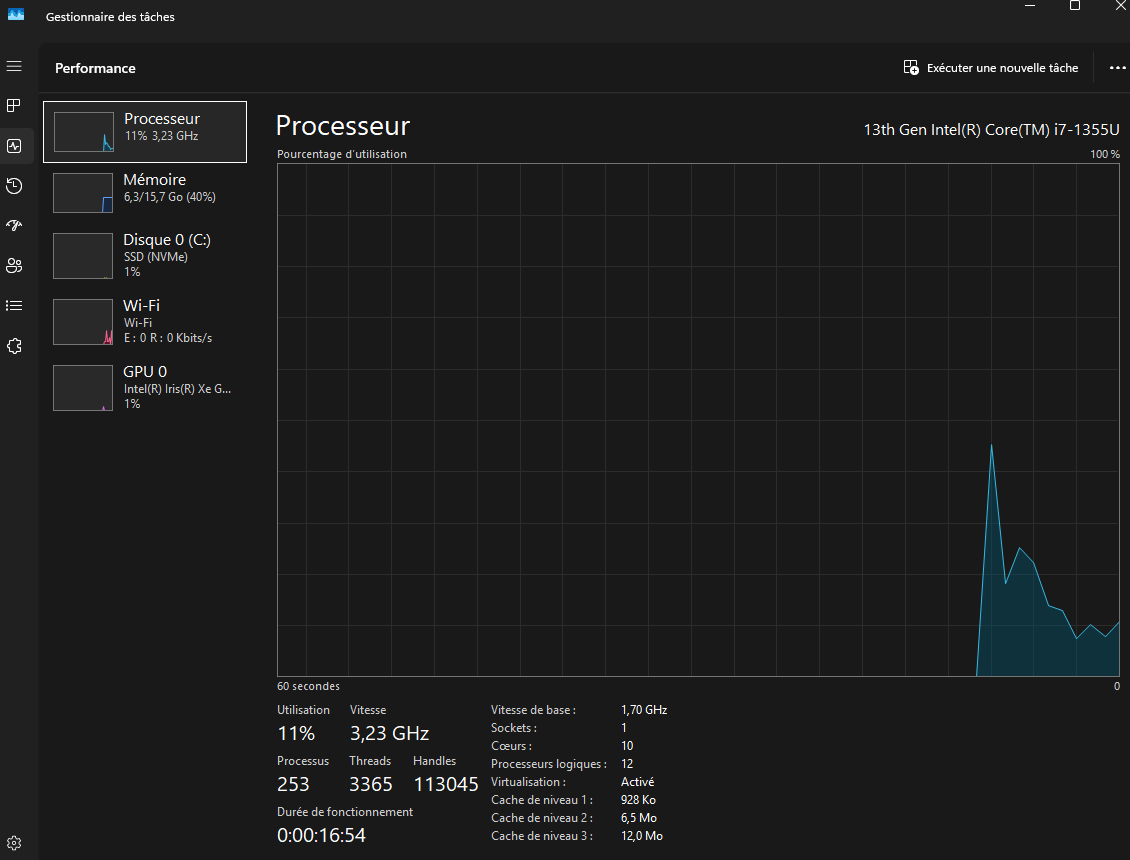Open the Services puzzle icon

(x=14, y=346)
